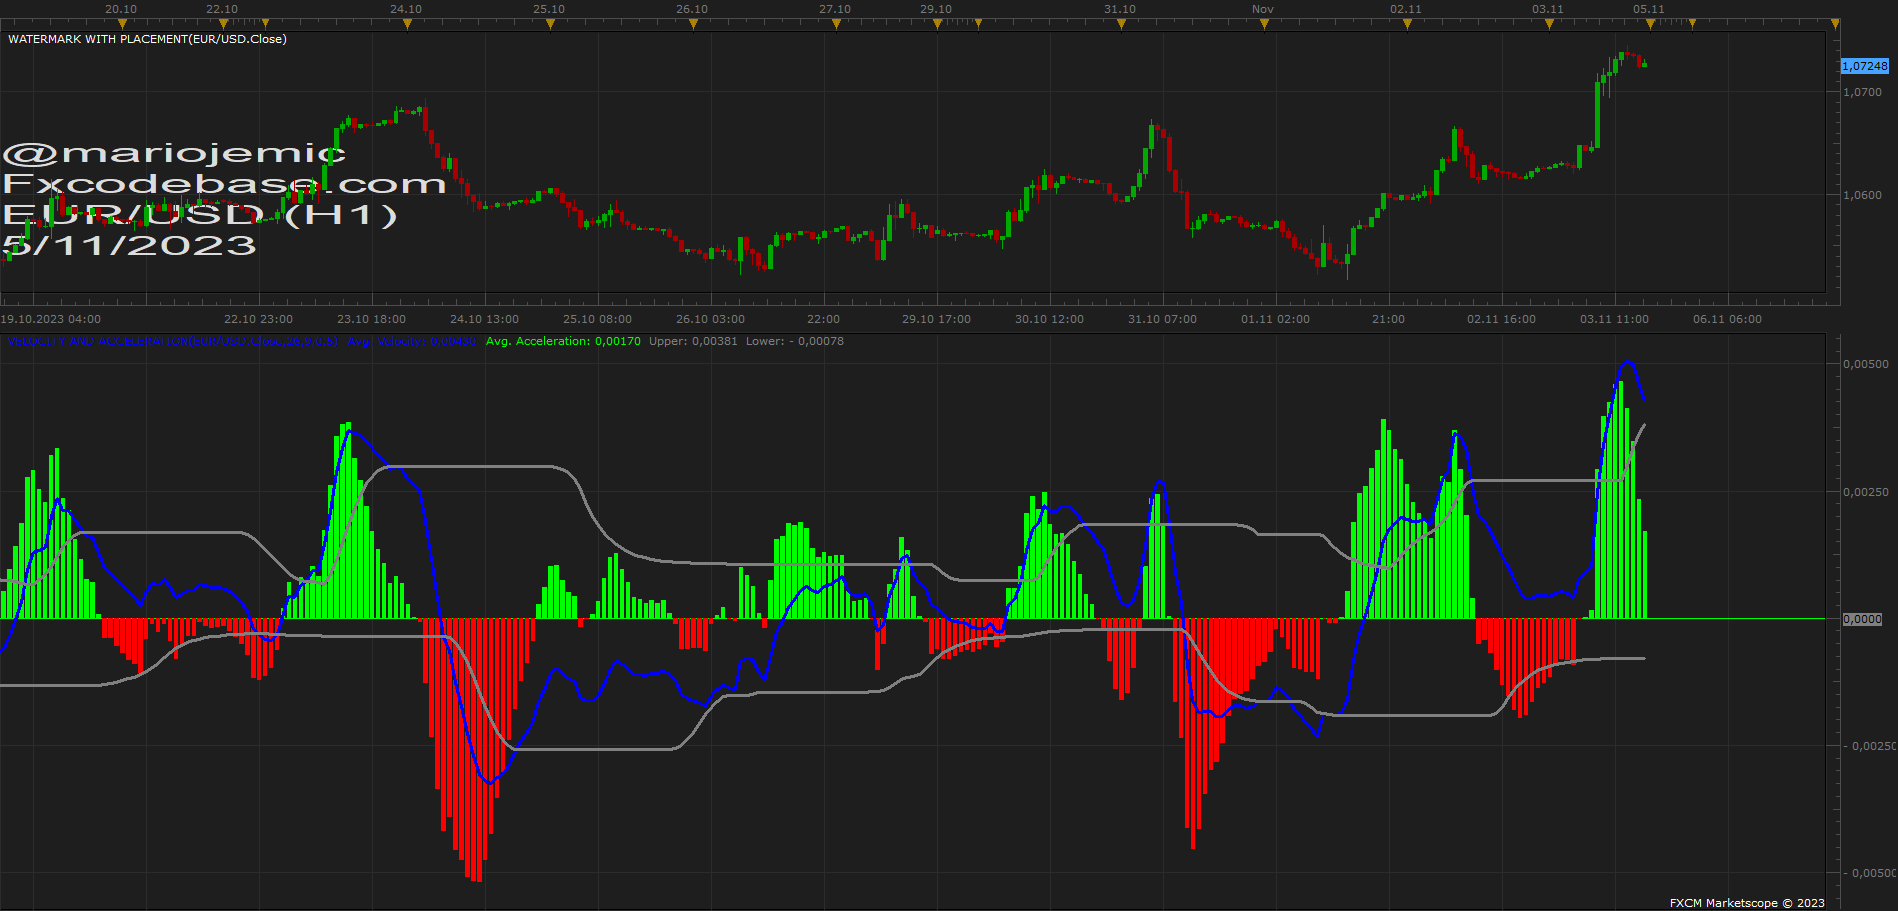Click the triangle marker under 29.10 date
Viewport: 1898px width, 911px height.
[937, 24]
